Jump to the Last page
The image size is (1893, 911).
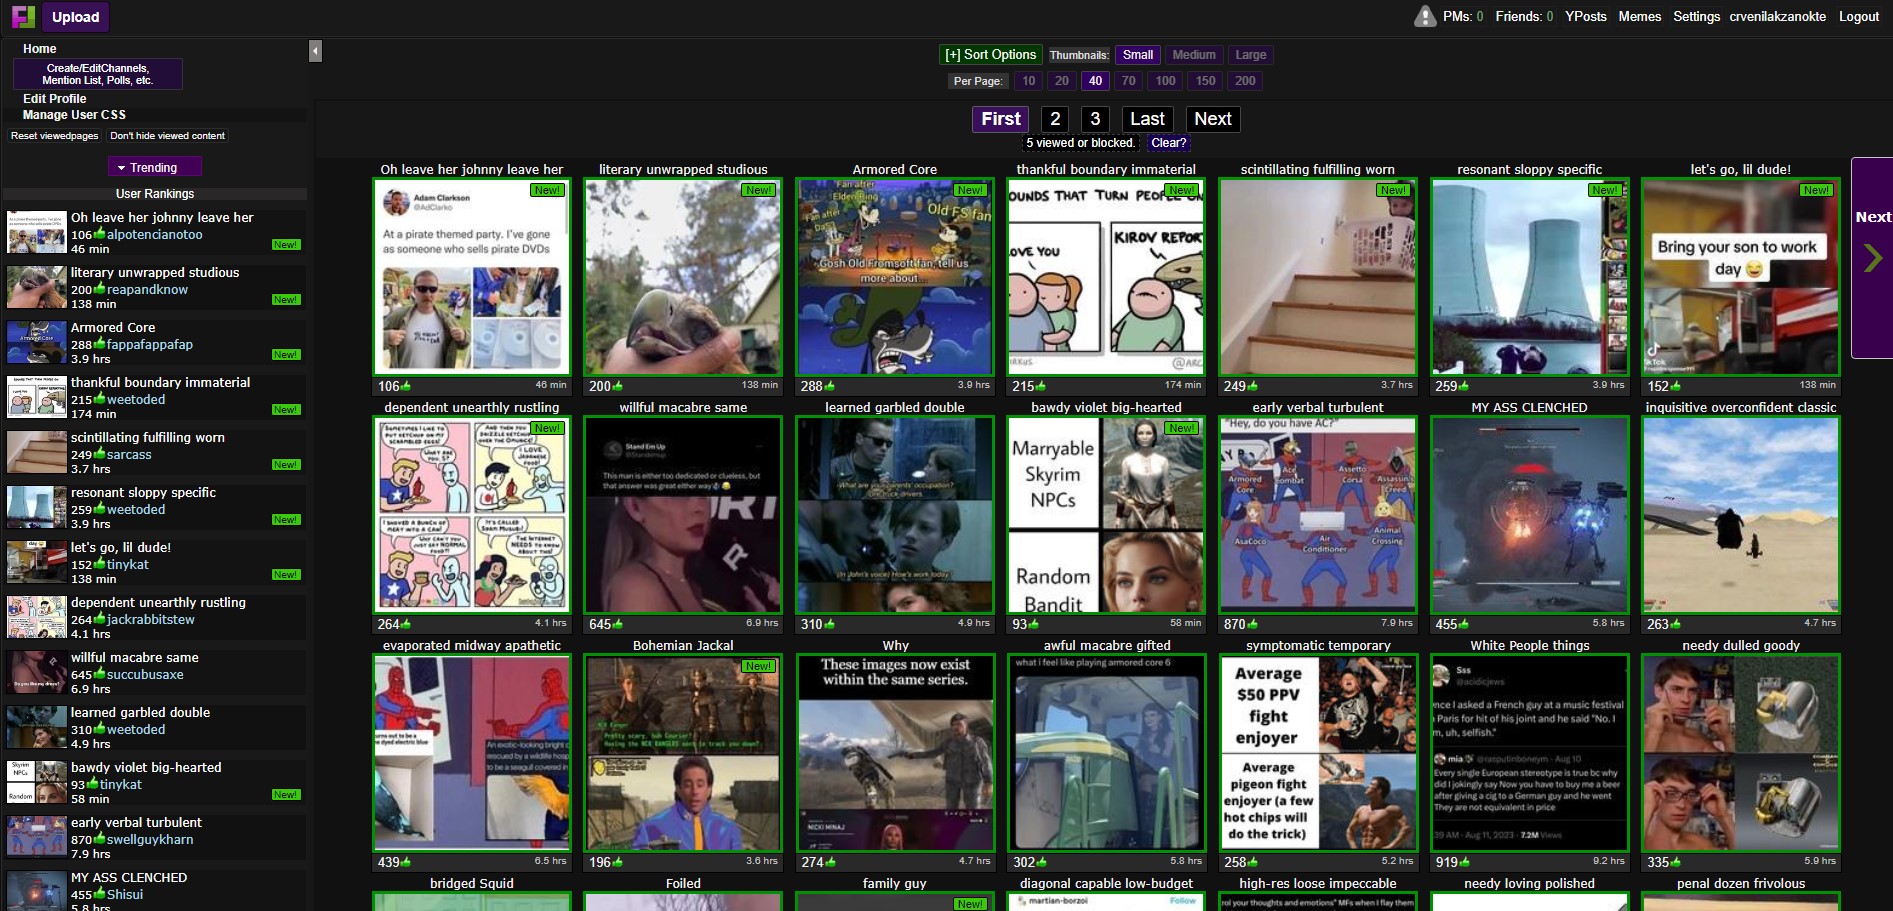[x=1146, y=119]
